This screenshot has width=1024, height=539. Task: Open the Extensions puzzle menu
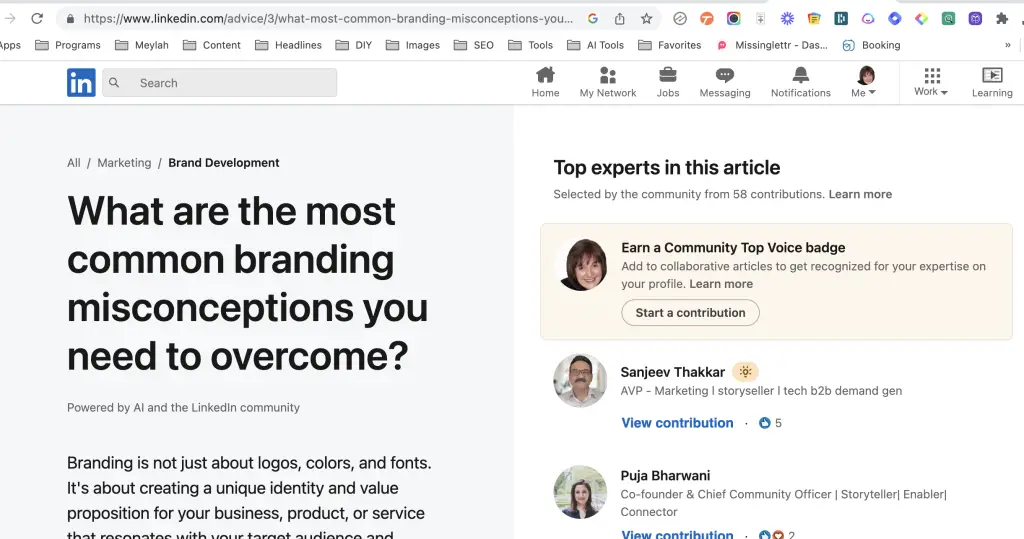[1002, 18]
